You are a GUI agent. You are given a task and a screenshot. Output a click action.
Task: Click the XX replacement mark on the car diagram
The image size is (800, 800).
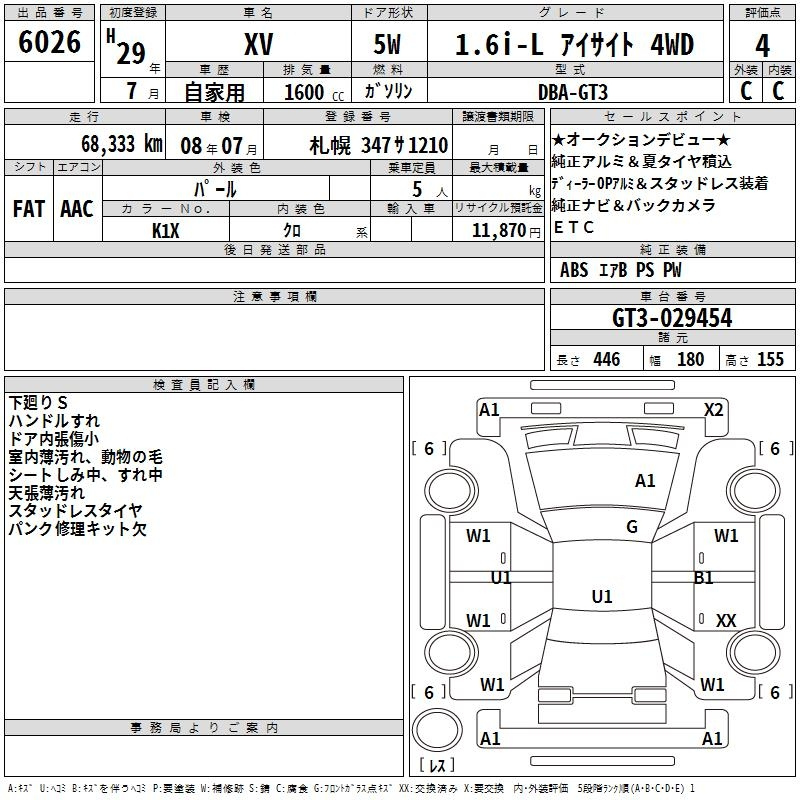726,621
